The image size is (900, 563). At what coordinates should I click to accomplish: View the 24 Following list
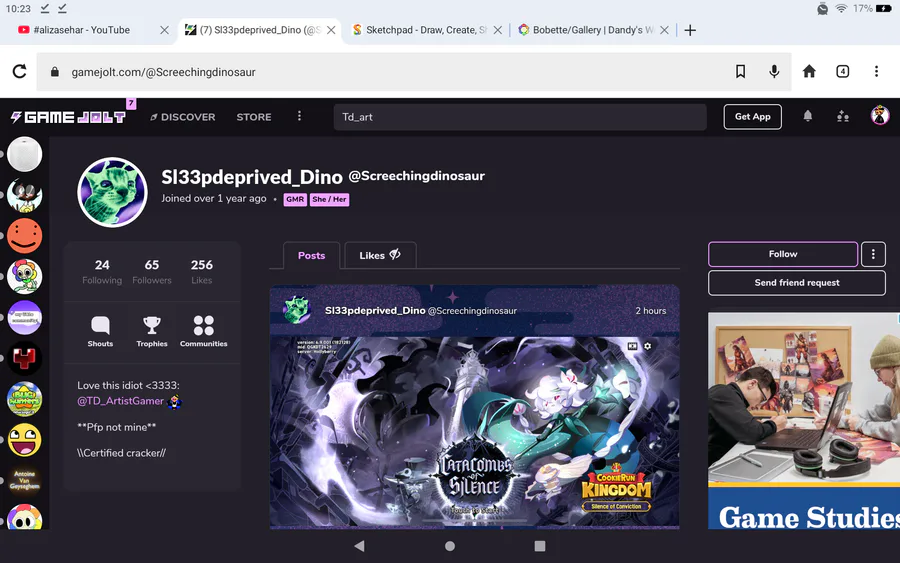(x=102, y=271)
